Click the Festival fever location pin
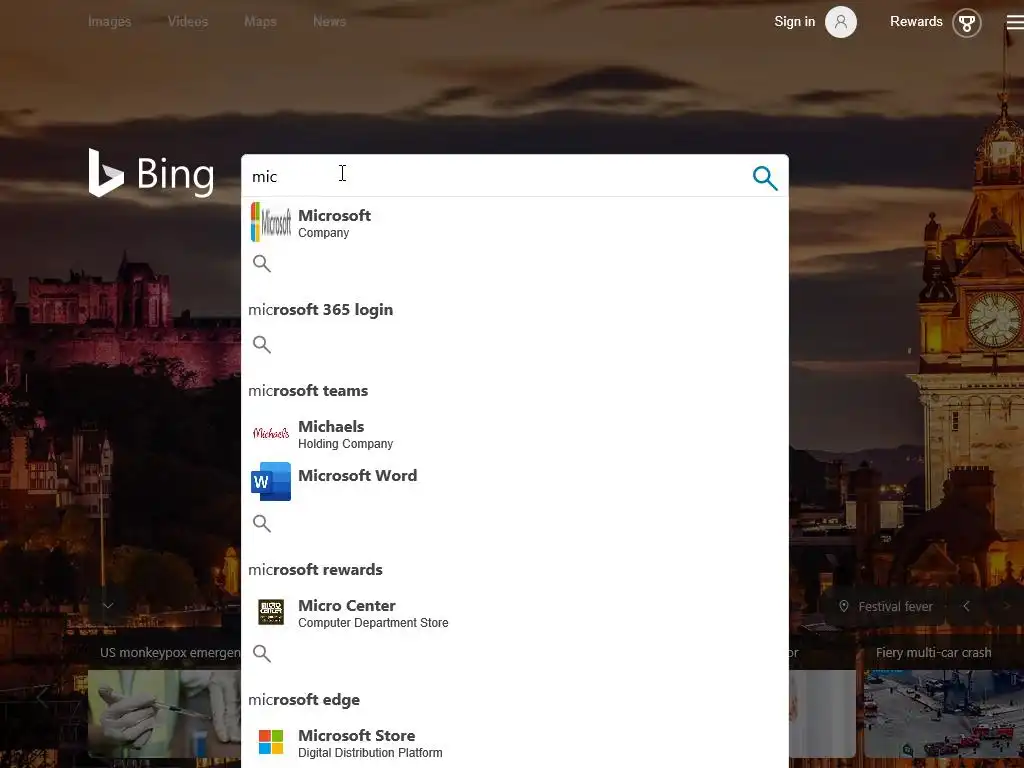This screenshot has width=1024, height=768. click(x=844, y=606)
